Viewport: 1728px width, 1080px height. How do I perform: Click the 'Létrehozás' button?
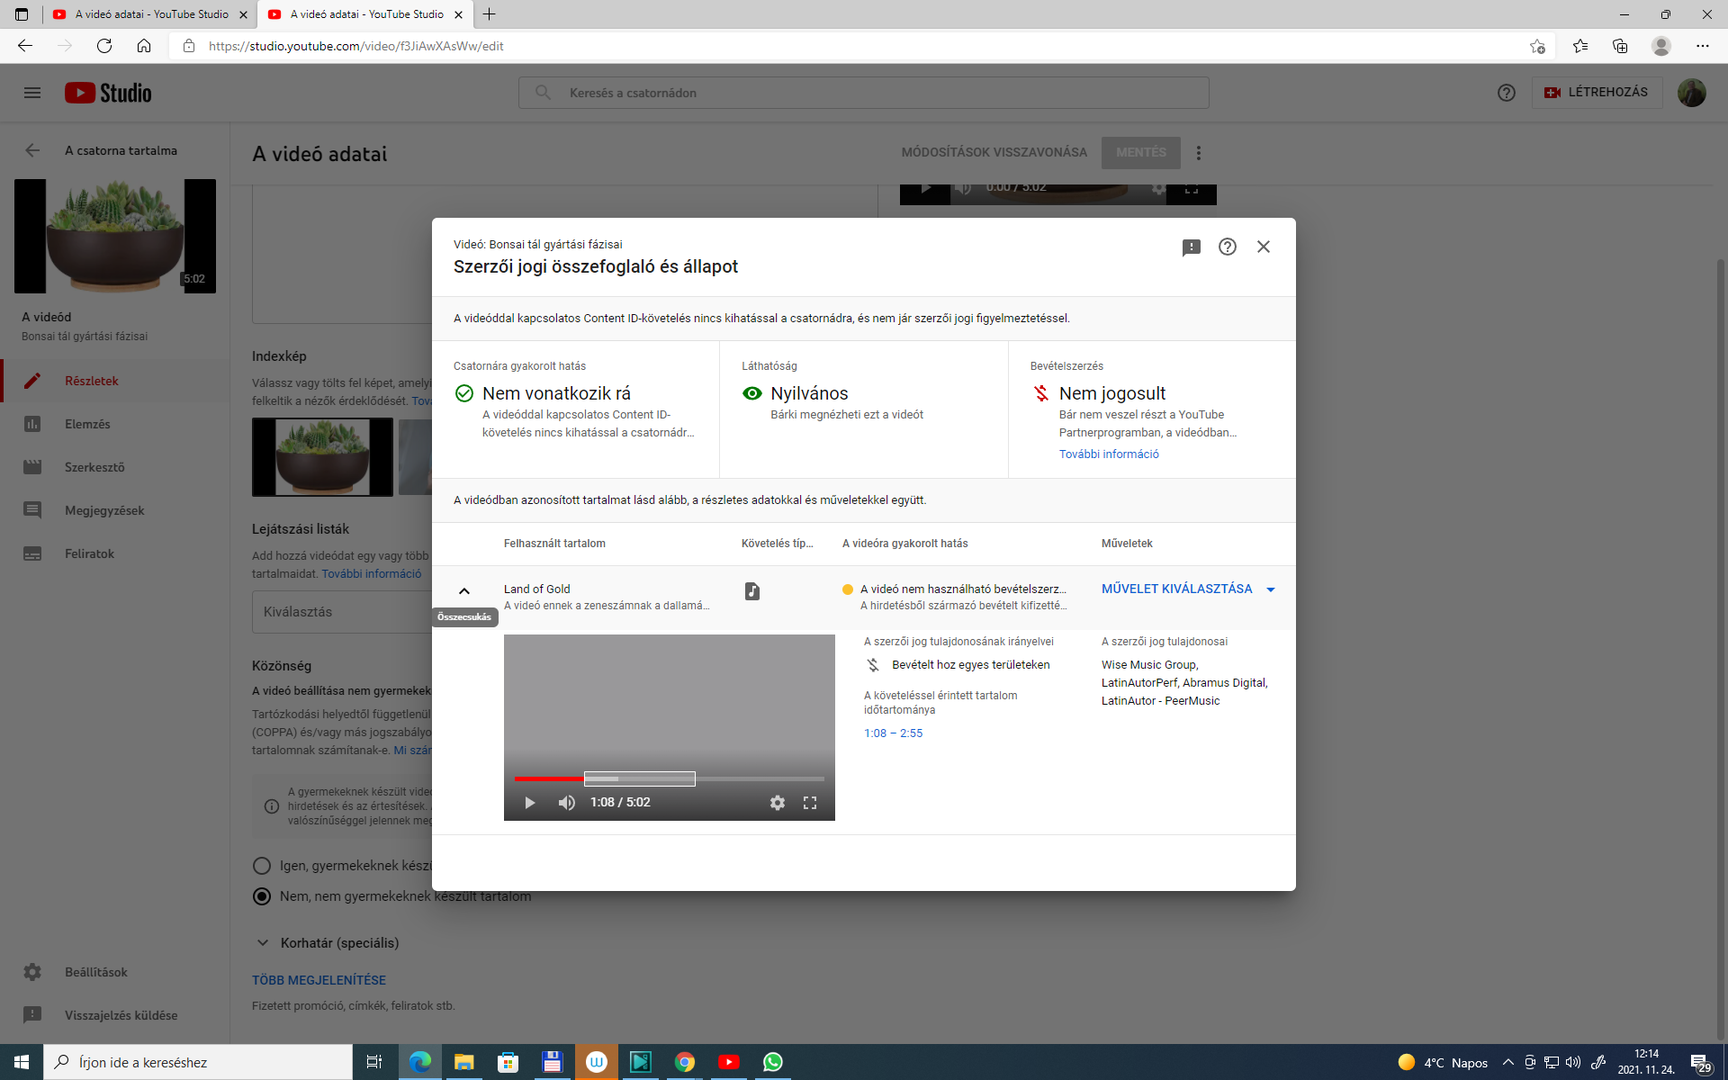(x=1596, y=92)
